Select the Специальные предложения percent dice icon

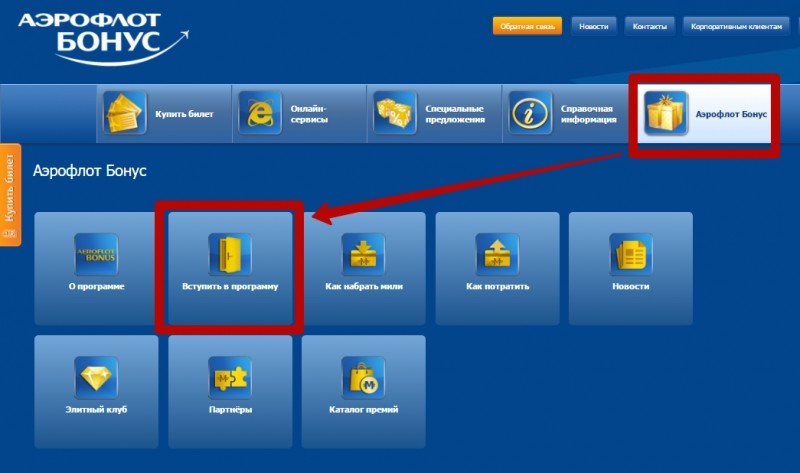394,112
